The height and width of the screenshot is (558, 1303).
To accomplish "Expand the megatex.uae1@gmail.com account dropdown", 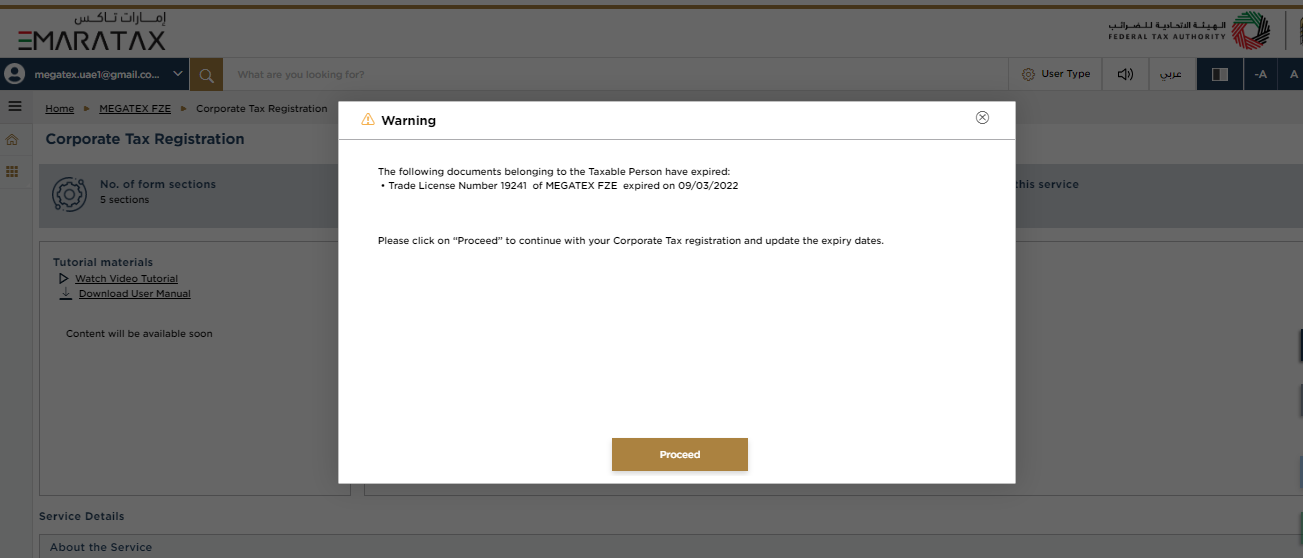I will point(178,74).
